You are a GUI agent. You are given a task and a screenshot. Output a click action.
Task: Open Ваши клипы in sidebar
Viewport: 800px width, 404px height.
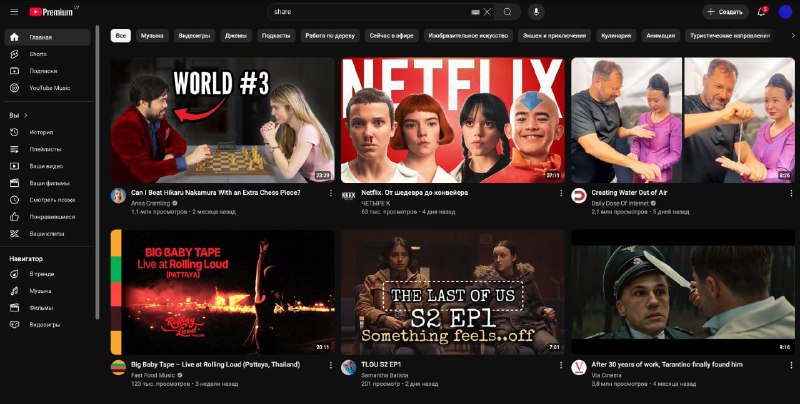(47, 234)
